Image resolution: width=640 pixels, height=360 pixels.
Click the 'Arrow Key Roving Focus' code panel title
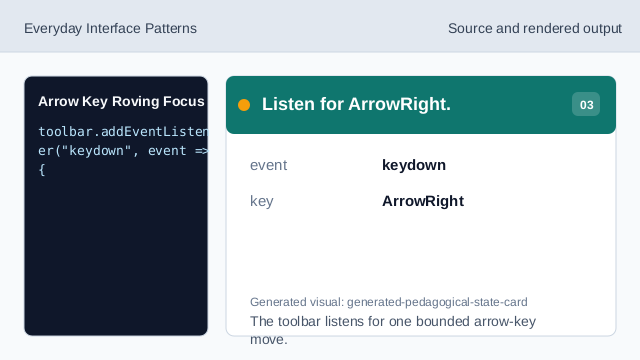coord(121,101)
